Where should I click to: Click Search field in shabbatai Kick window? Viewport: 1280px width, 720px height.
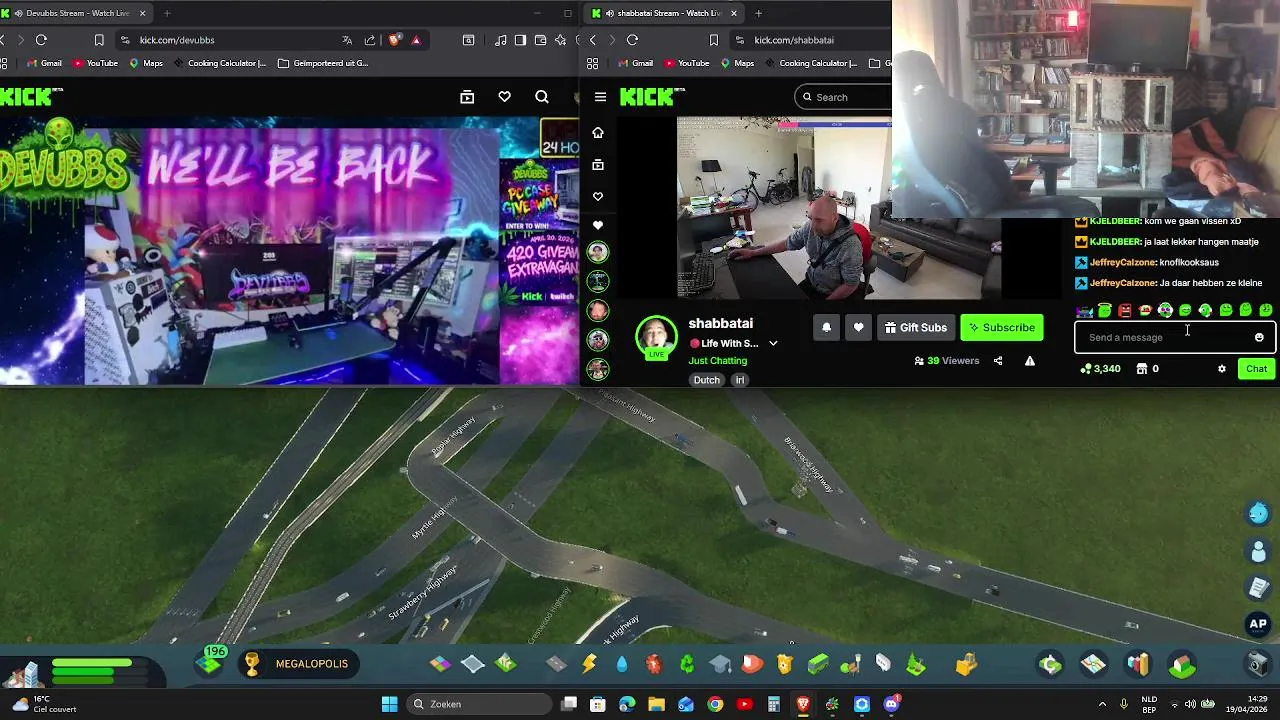[845, 97]
